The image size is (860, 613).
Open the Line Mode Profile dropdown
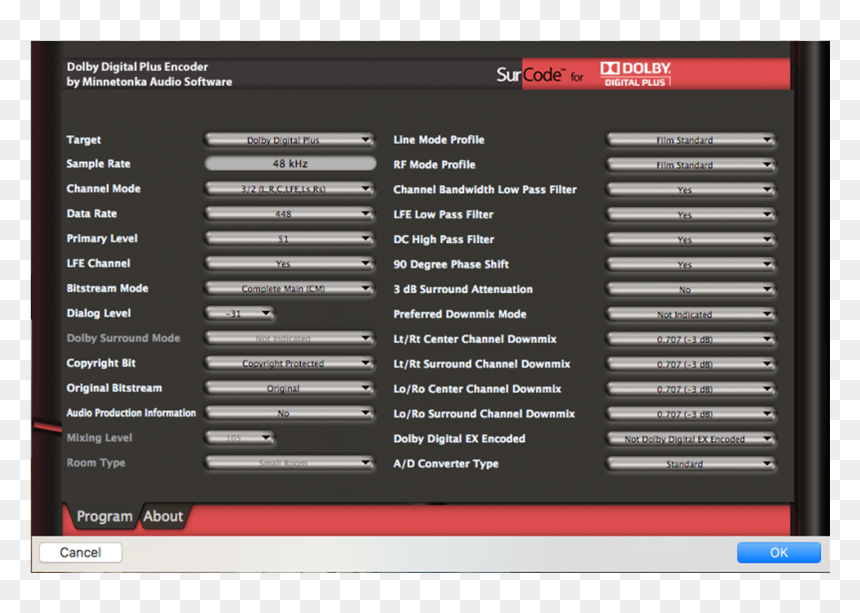tap(691, 140)
